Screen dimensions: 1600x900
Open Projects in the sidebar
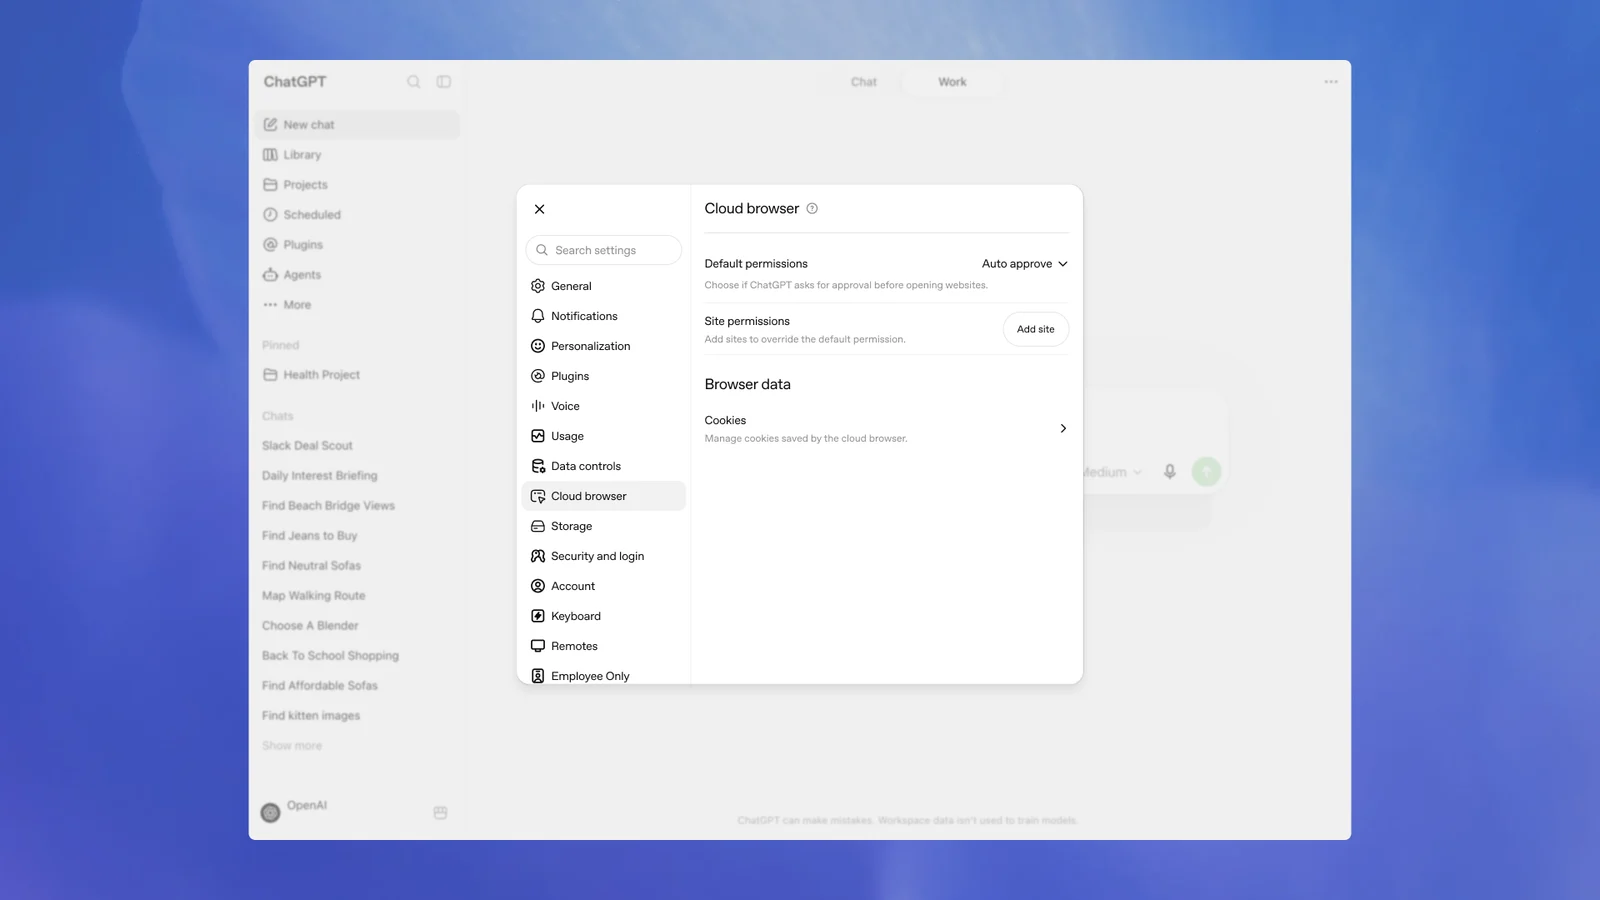point(357,185)
